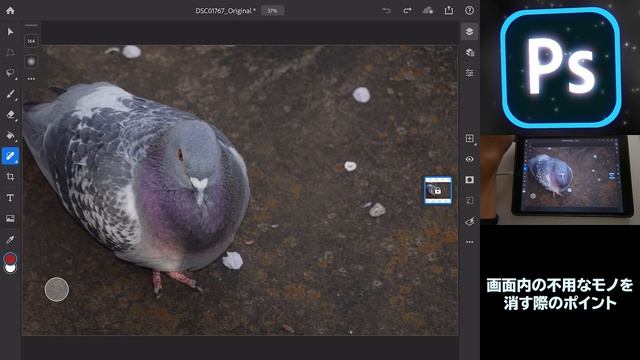This screenshot has height=360, width=640.
Task: Open the brush size setting showing 164
Action: 31,41
